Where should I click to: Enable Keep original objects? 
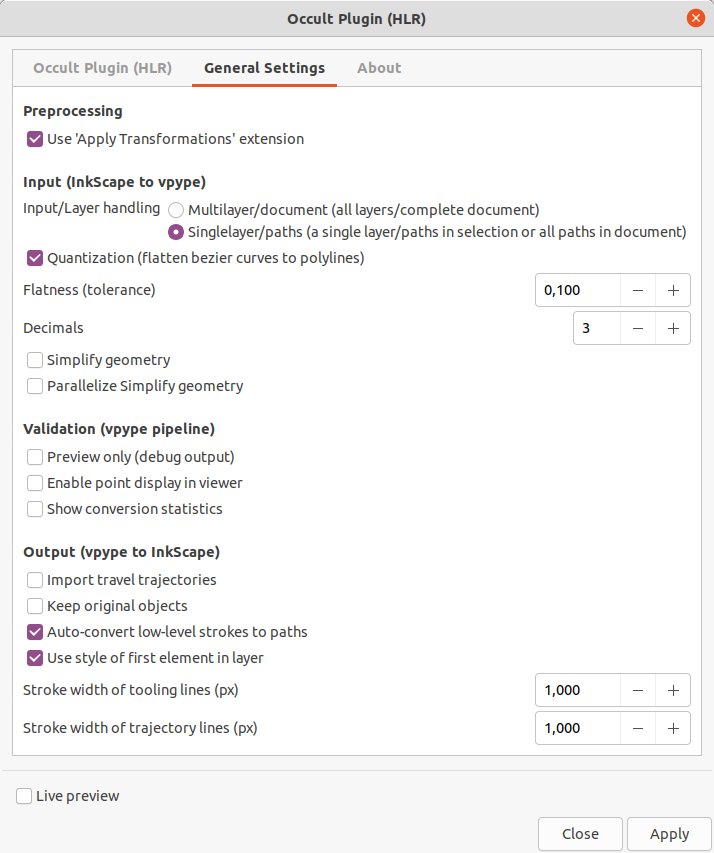tap(35, 605)
